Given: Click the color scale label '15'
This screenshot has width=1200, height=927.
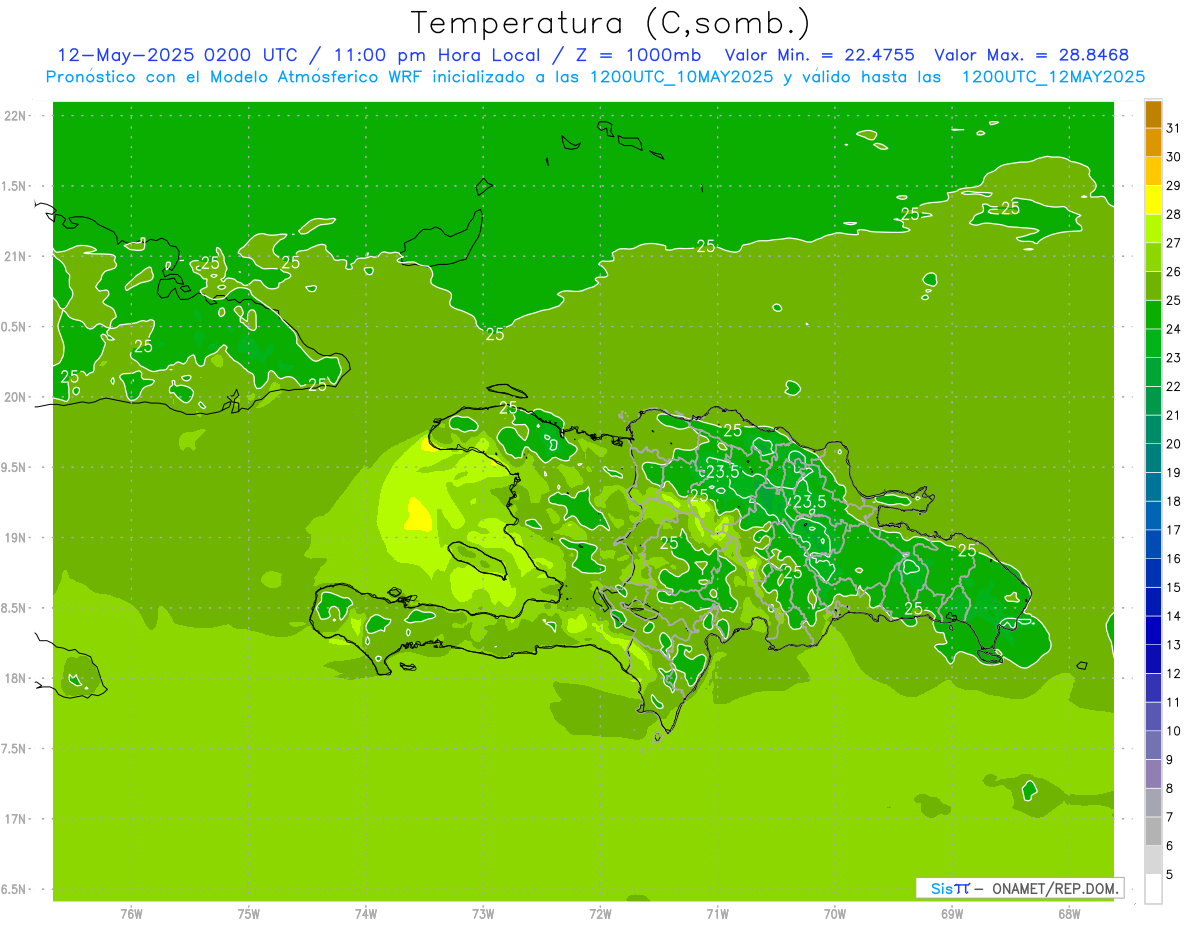Looking at the screenshot, I should 1174,587.
